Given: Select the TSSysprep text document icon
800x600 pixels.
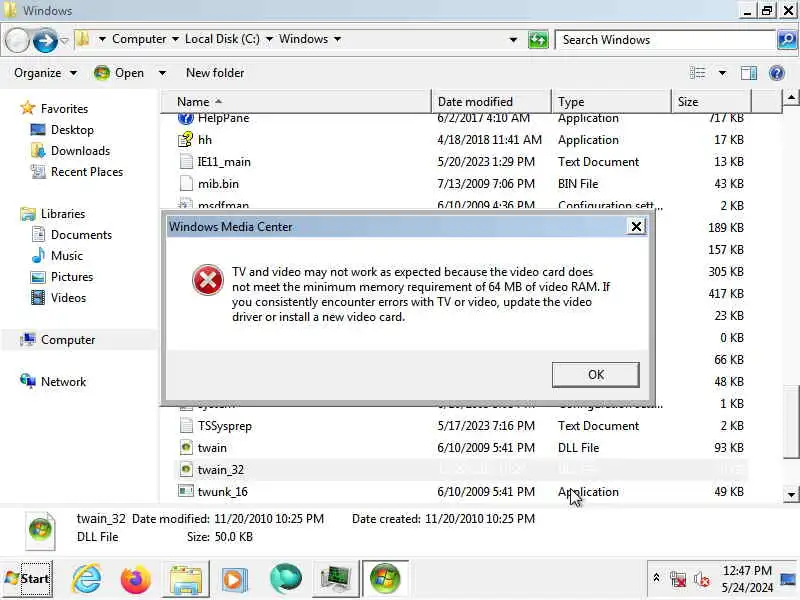Looking at the screenshot, I should point(186,425).
